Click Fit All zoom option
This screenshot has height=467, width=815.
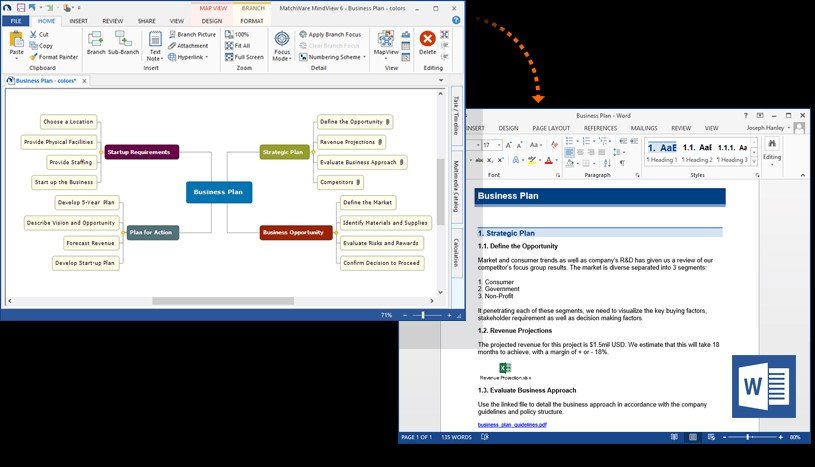238,46
